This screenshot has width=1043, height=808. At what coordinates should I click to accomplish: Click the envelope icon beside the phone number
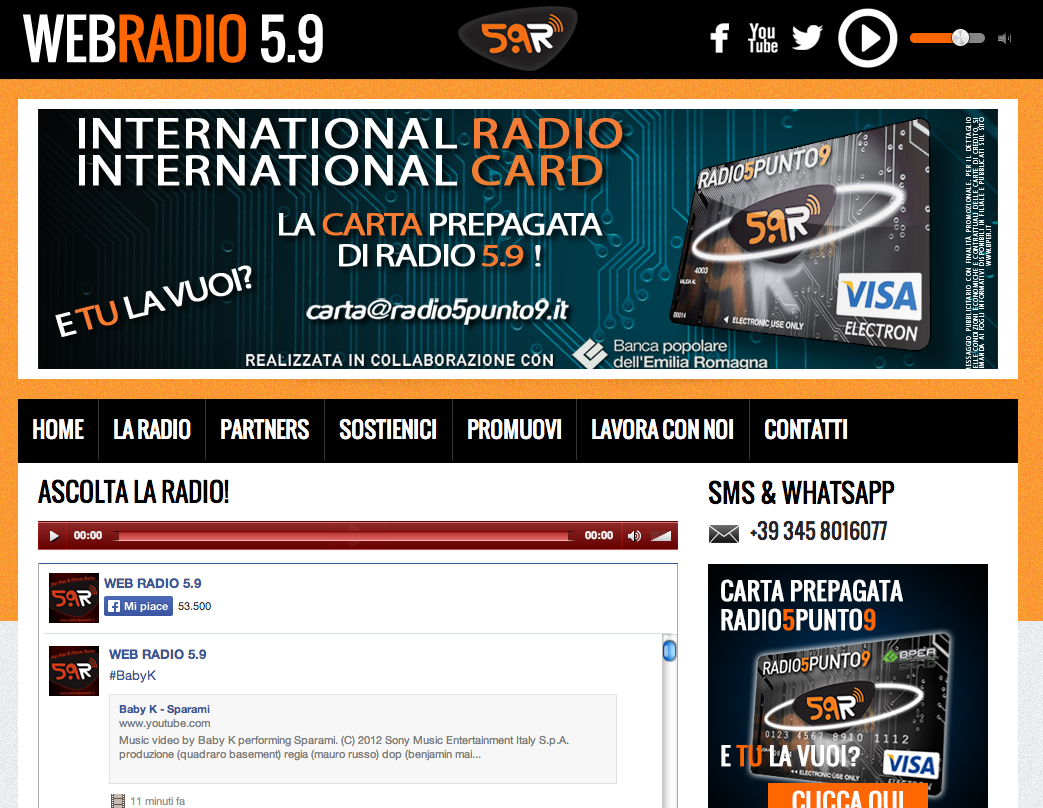724,534
